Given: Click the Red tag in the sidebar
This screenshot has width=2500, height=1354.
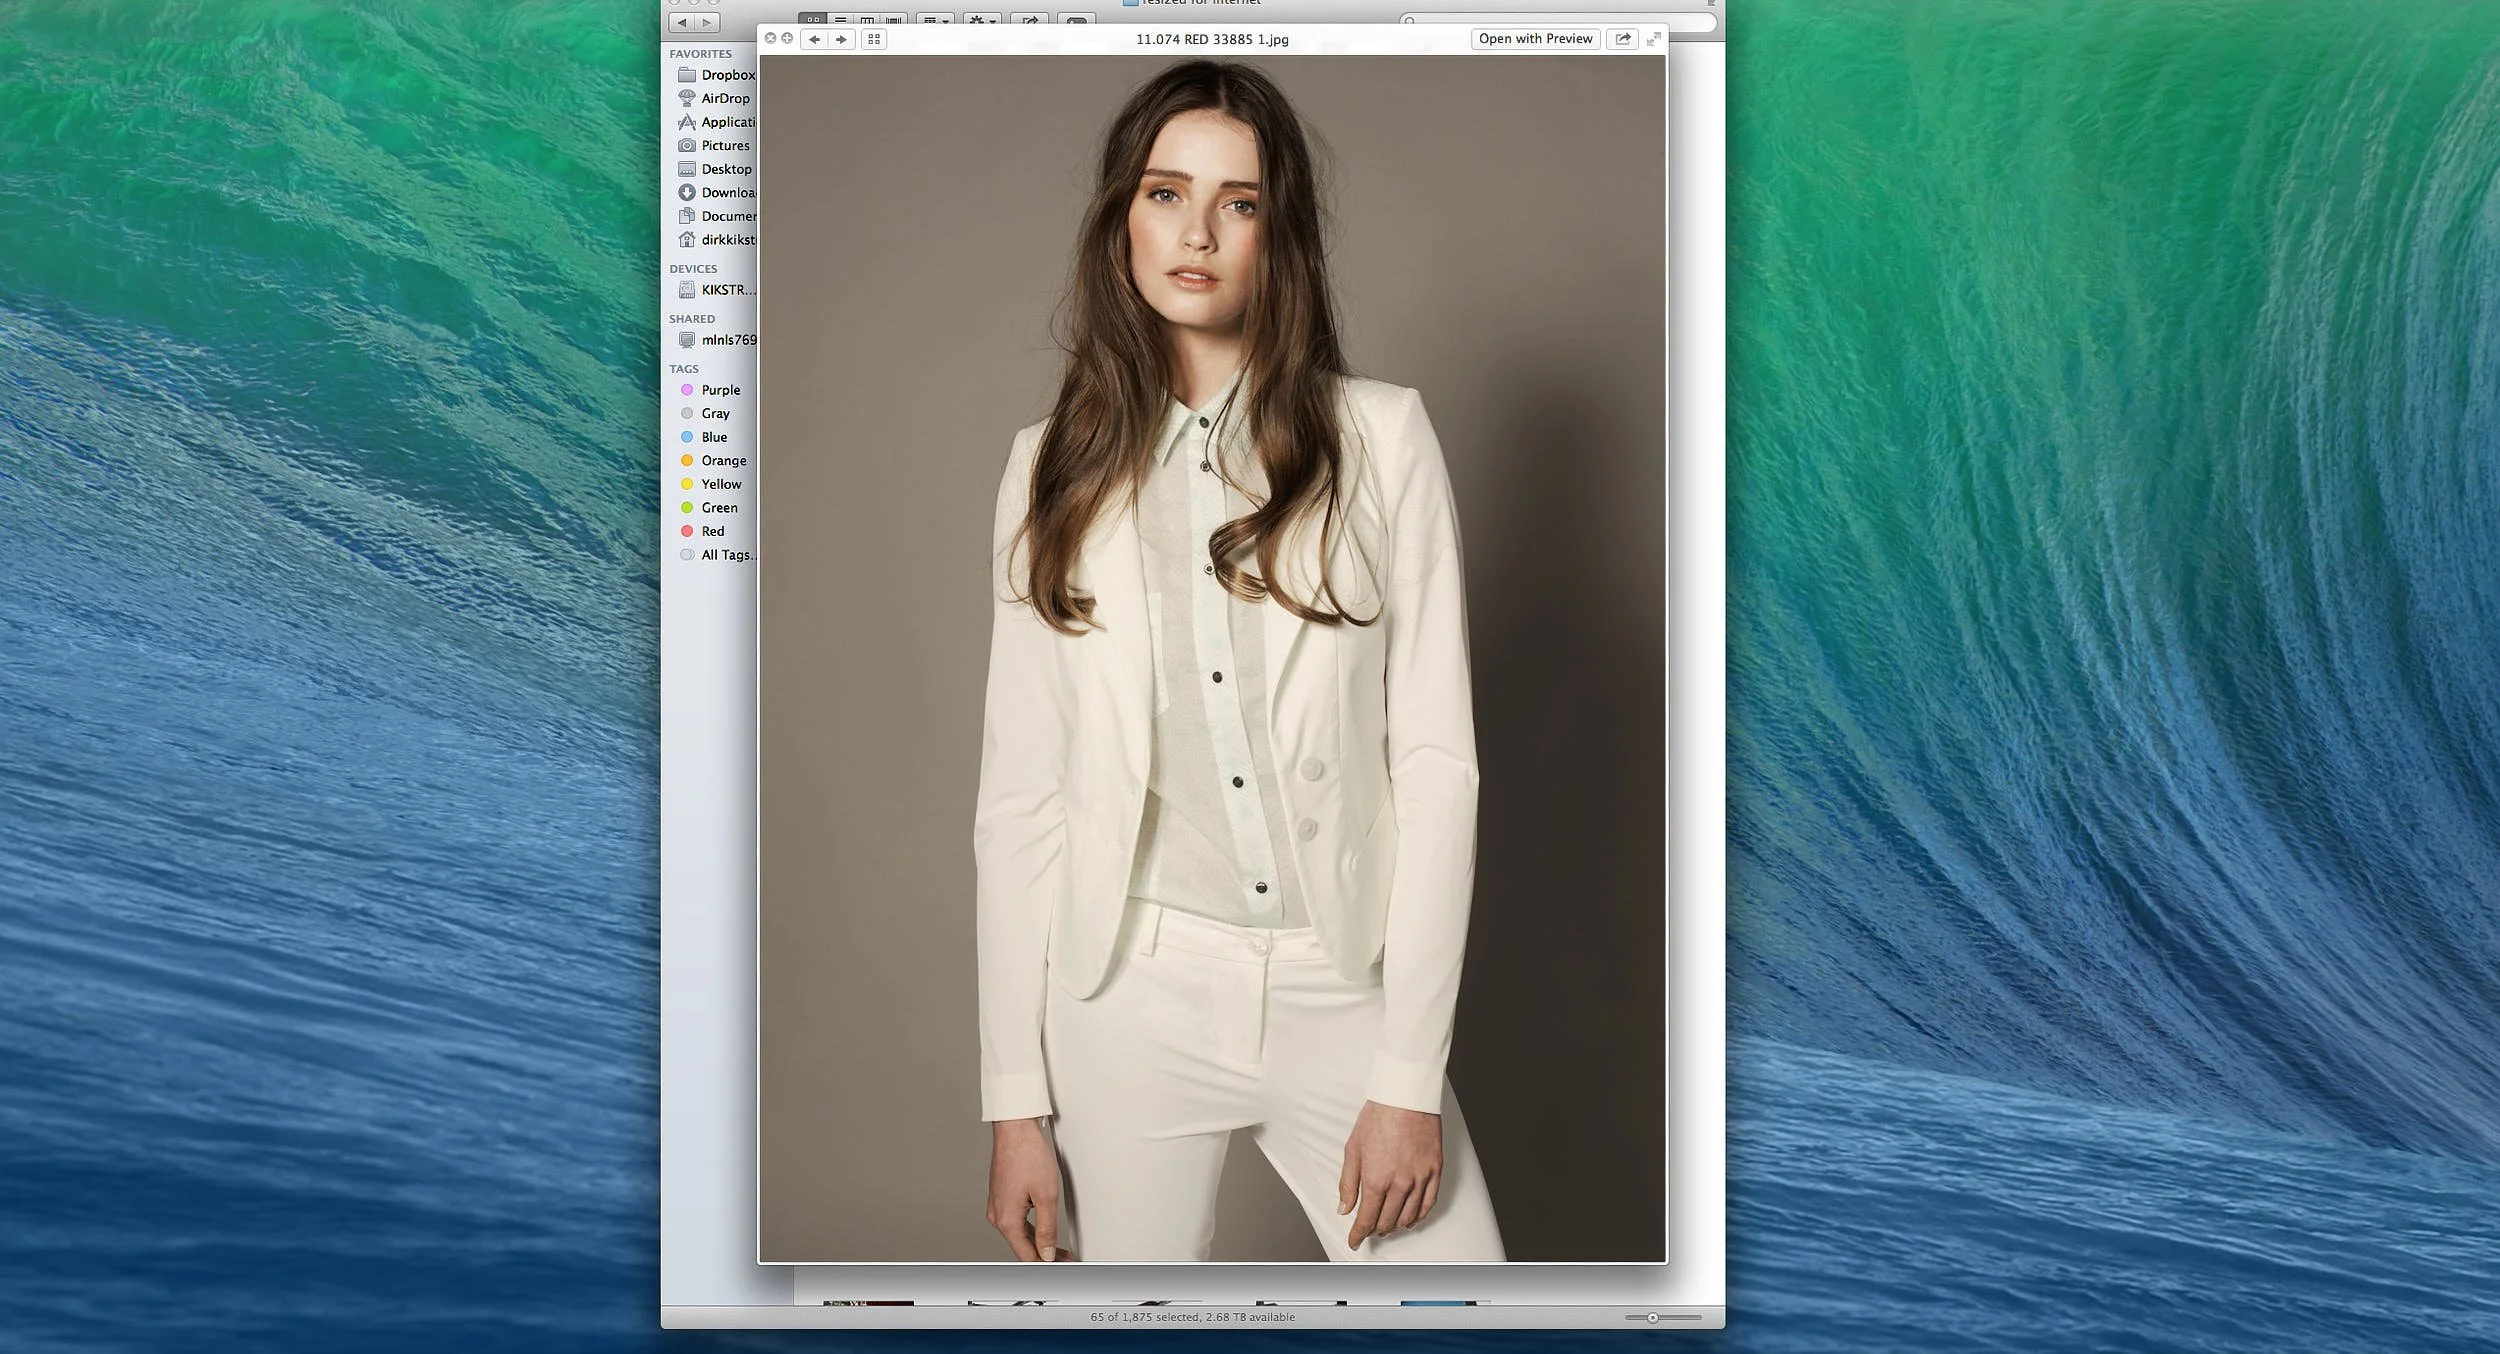Looking at the screenshot, I should coord(712,531).
